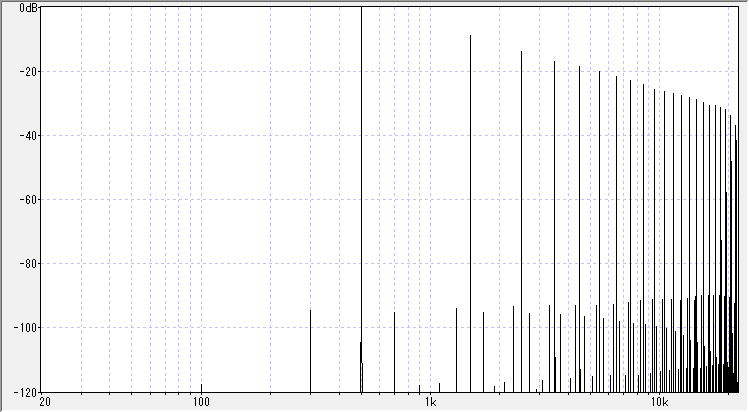Click the short spectral line at 100 Hz
Screen dimensions: 749x412
coord(201,388)
